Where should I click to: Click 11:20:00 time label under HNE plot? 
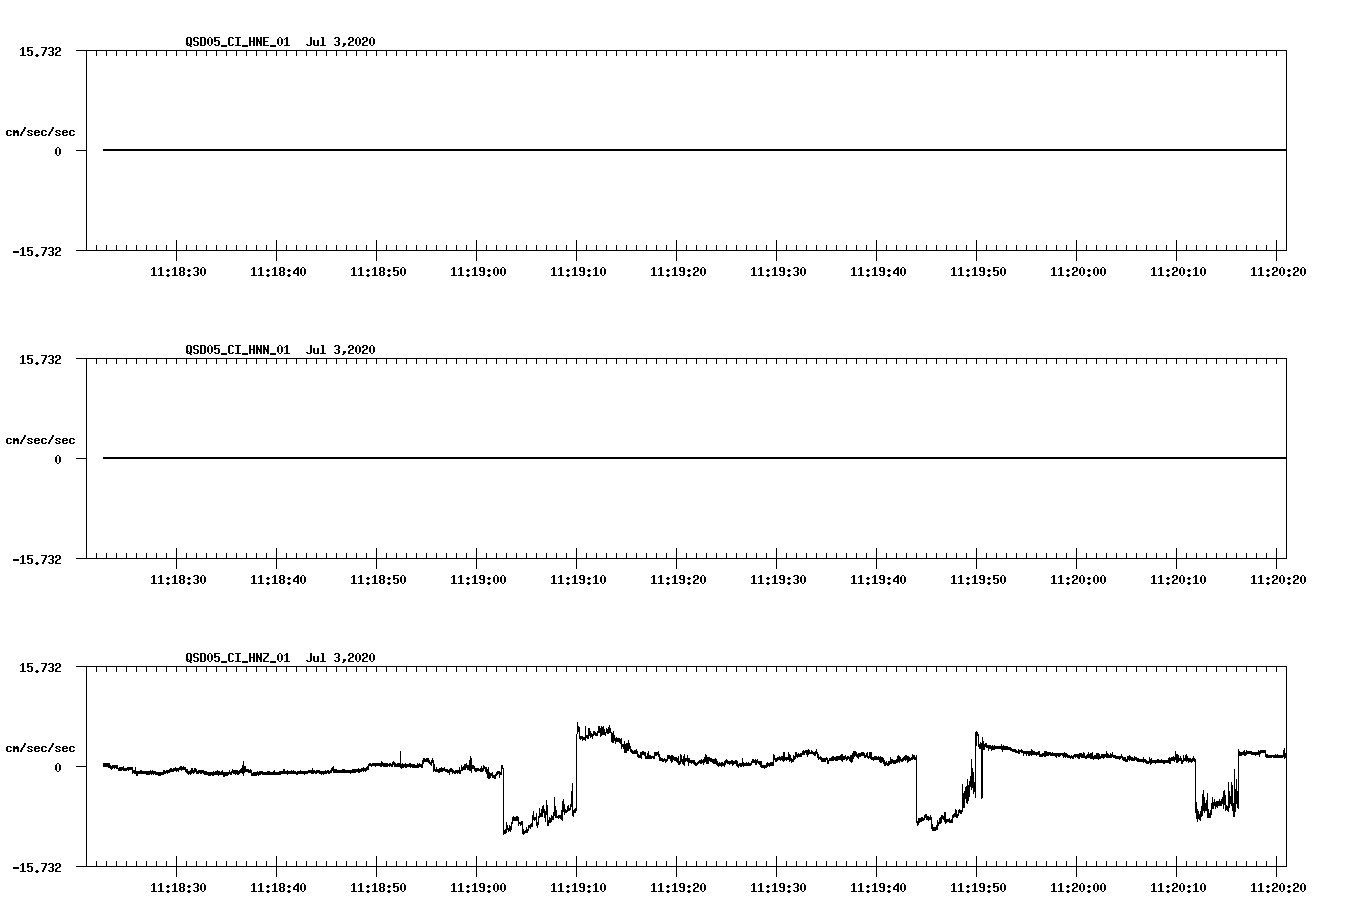coord(1078,271)
